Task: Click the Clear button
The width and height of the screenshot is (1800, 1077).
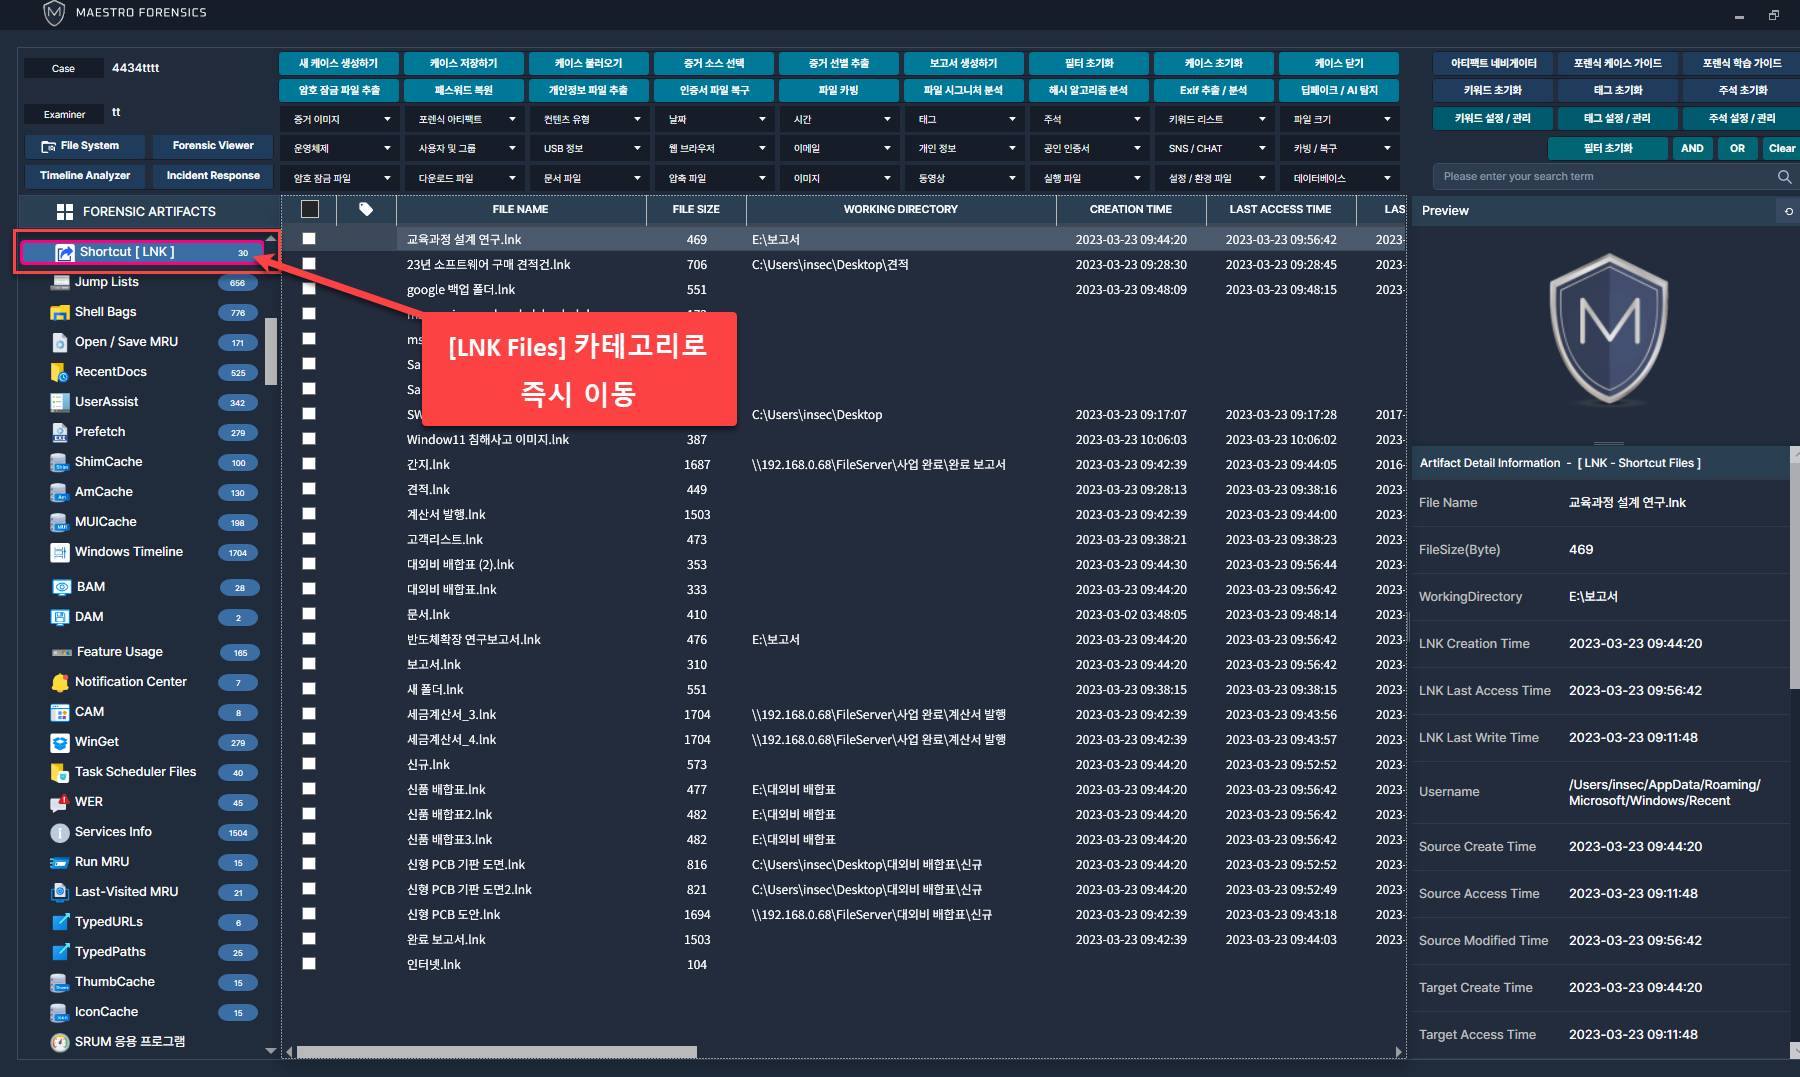Action: pyautogui.click(x=1781, y=148)
